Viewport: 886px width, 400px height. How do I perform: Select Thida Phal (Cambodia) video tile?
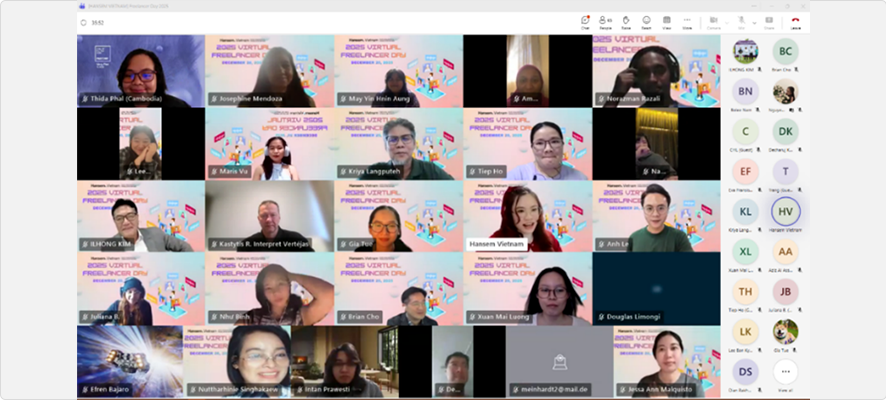[x=141, y=71]
